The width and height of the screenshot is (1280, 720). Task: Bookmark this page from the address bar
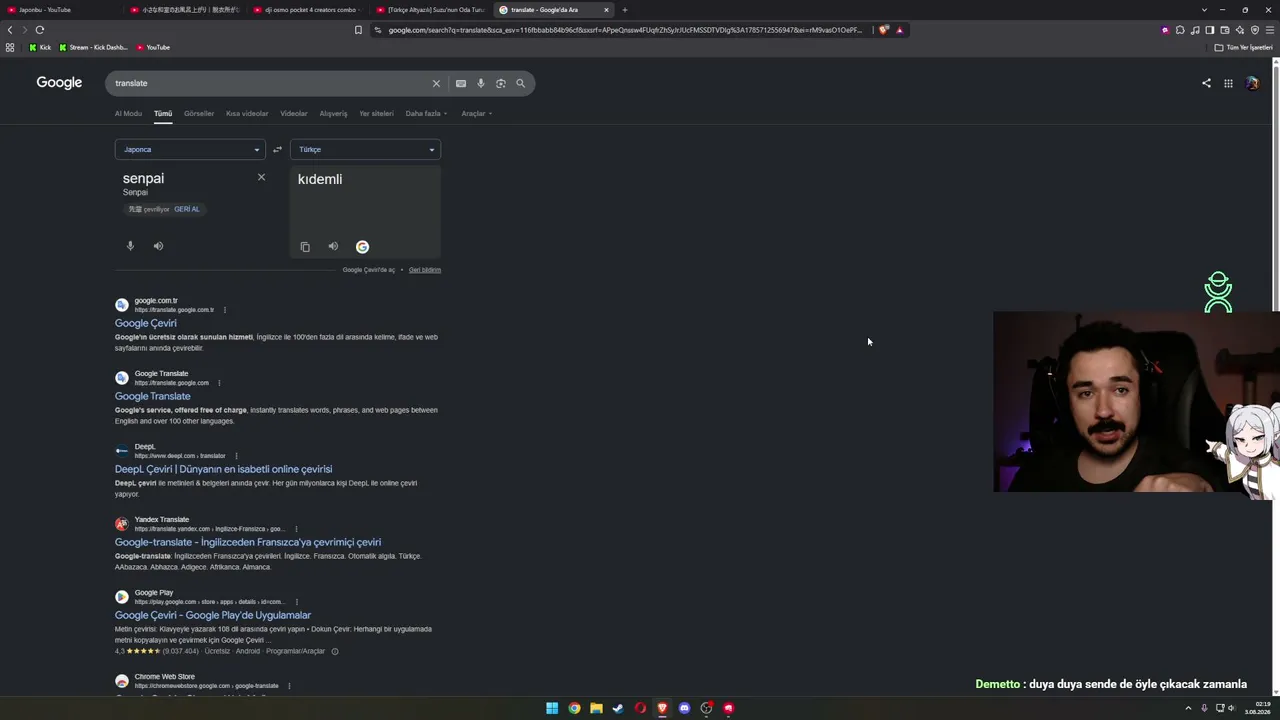[x=358, y=30]
